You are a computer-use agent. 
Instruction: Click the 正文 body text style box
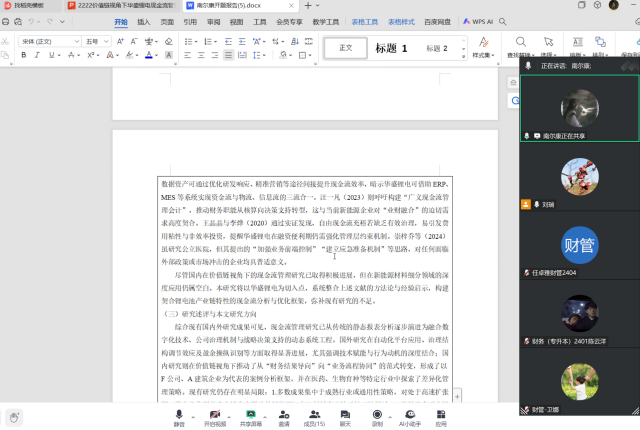(x=346, y=48)
